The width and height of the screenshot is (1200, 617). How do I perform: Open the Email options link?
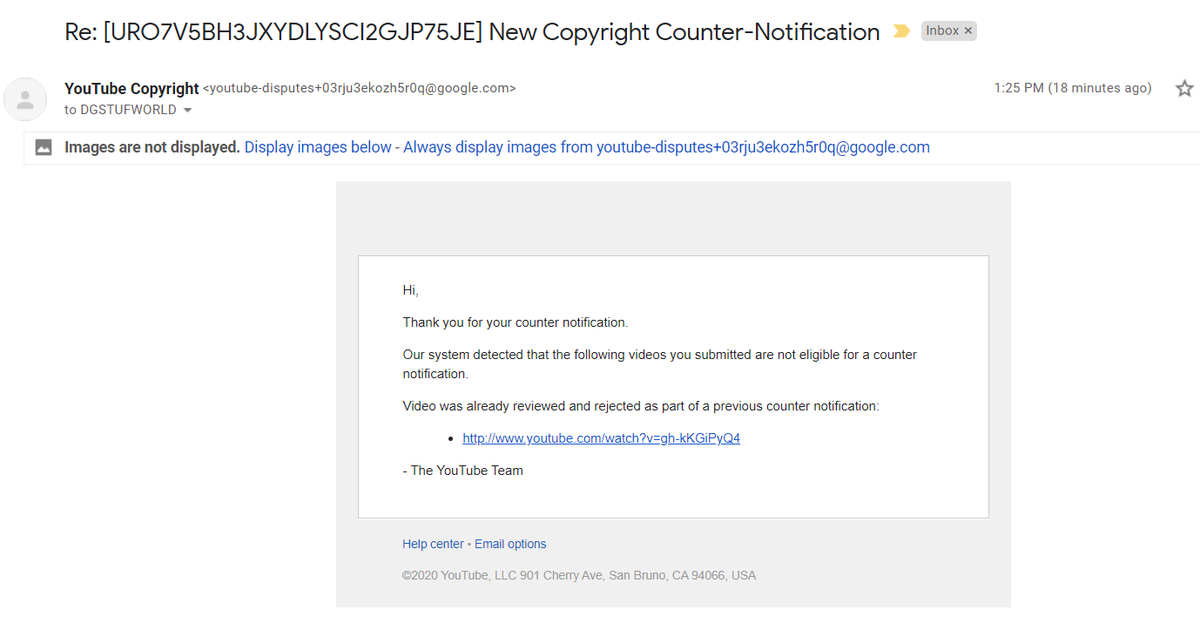click(x=510, y=544)
